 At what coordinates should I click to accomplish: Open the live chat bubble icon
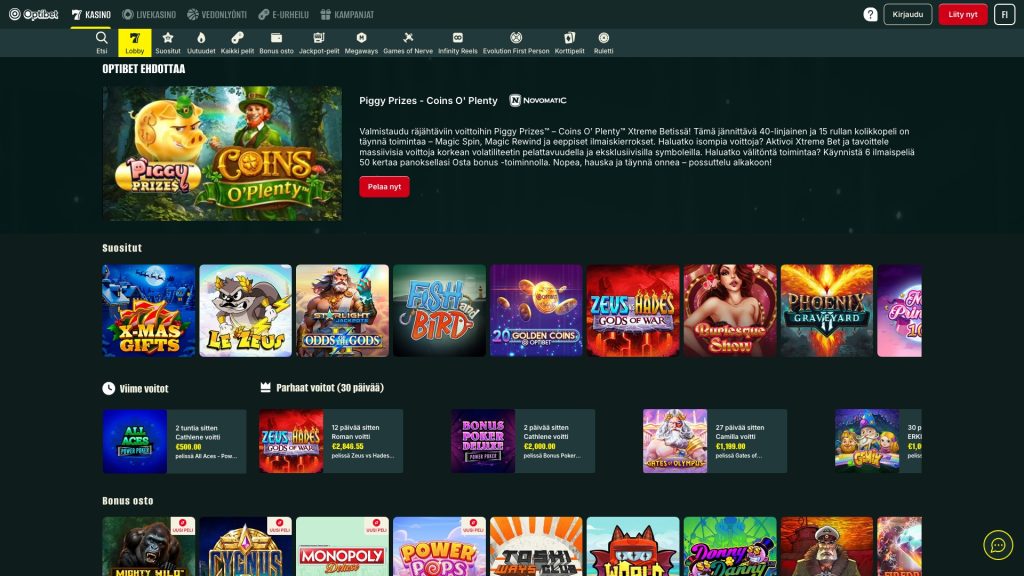(x=998, y=544)
